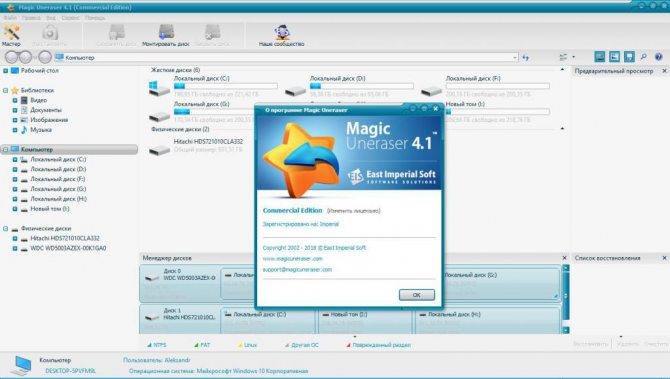
Task: Open the Сервис menu
Action: [x=71, y=18]
